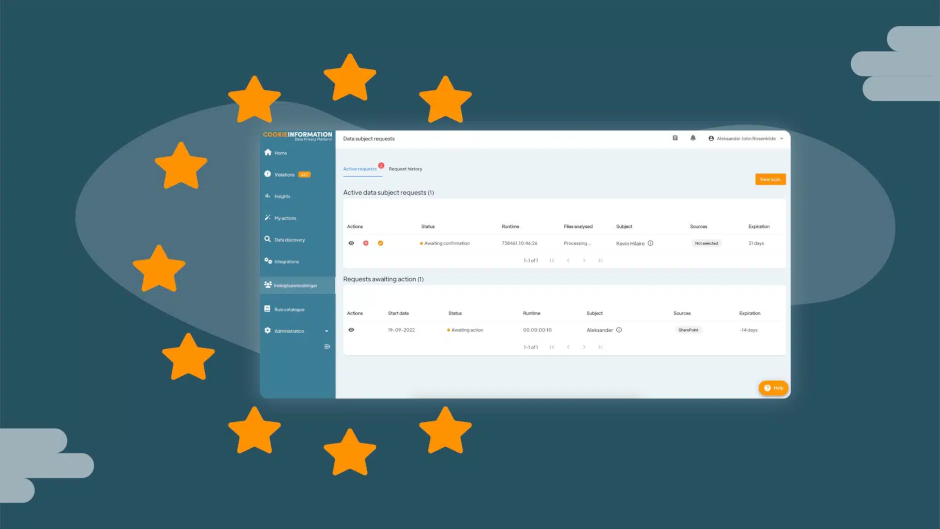
Task: Go to next page in active requests
Action: (584, 260)
